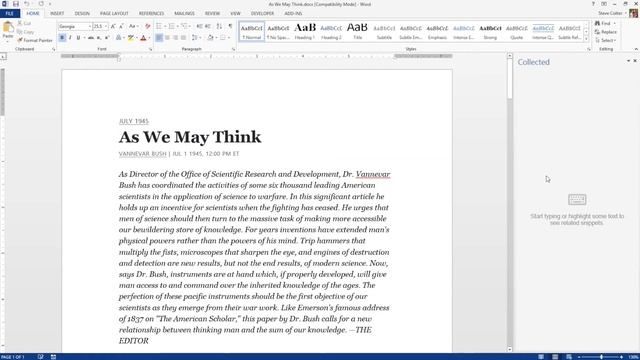
Task: Open Word Help question mark
Action: pyautogui.click(x=593, y=4)
